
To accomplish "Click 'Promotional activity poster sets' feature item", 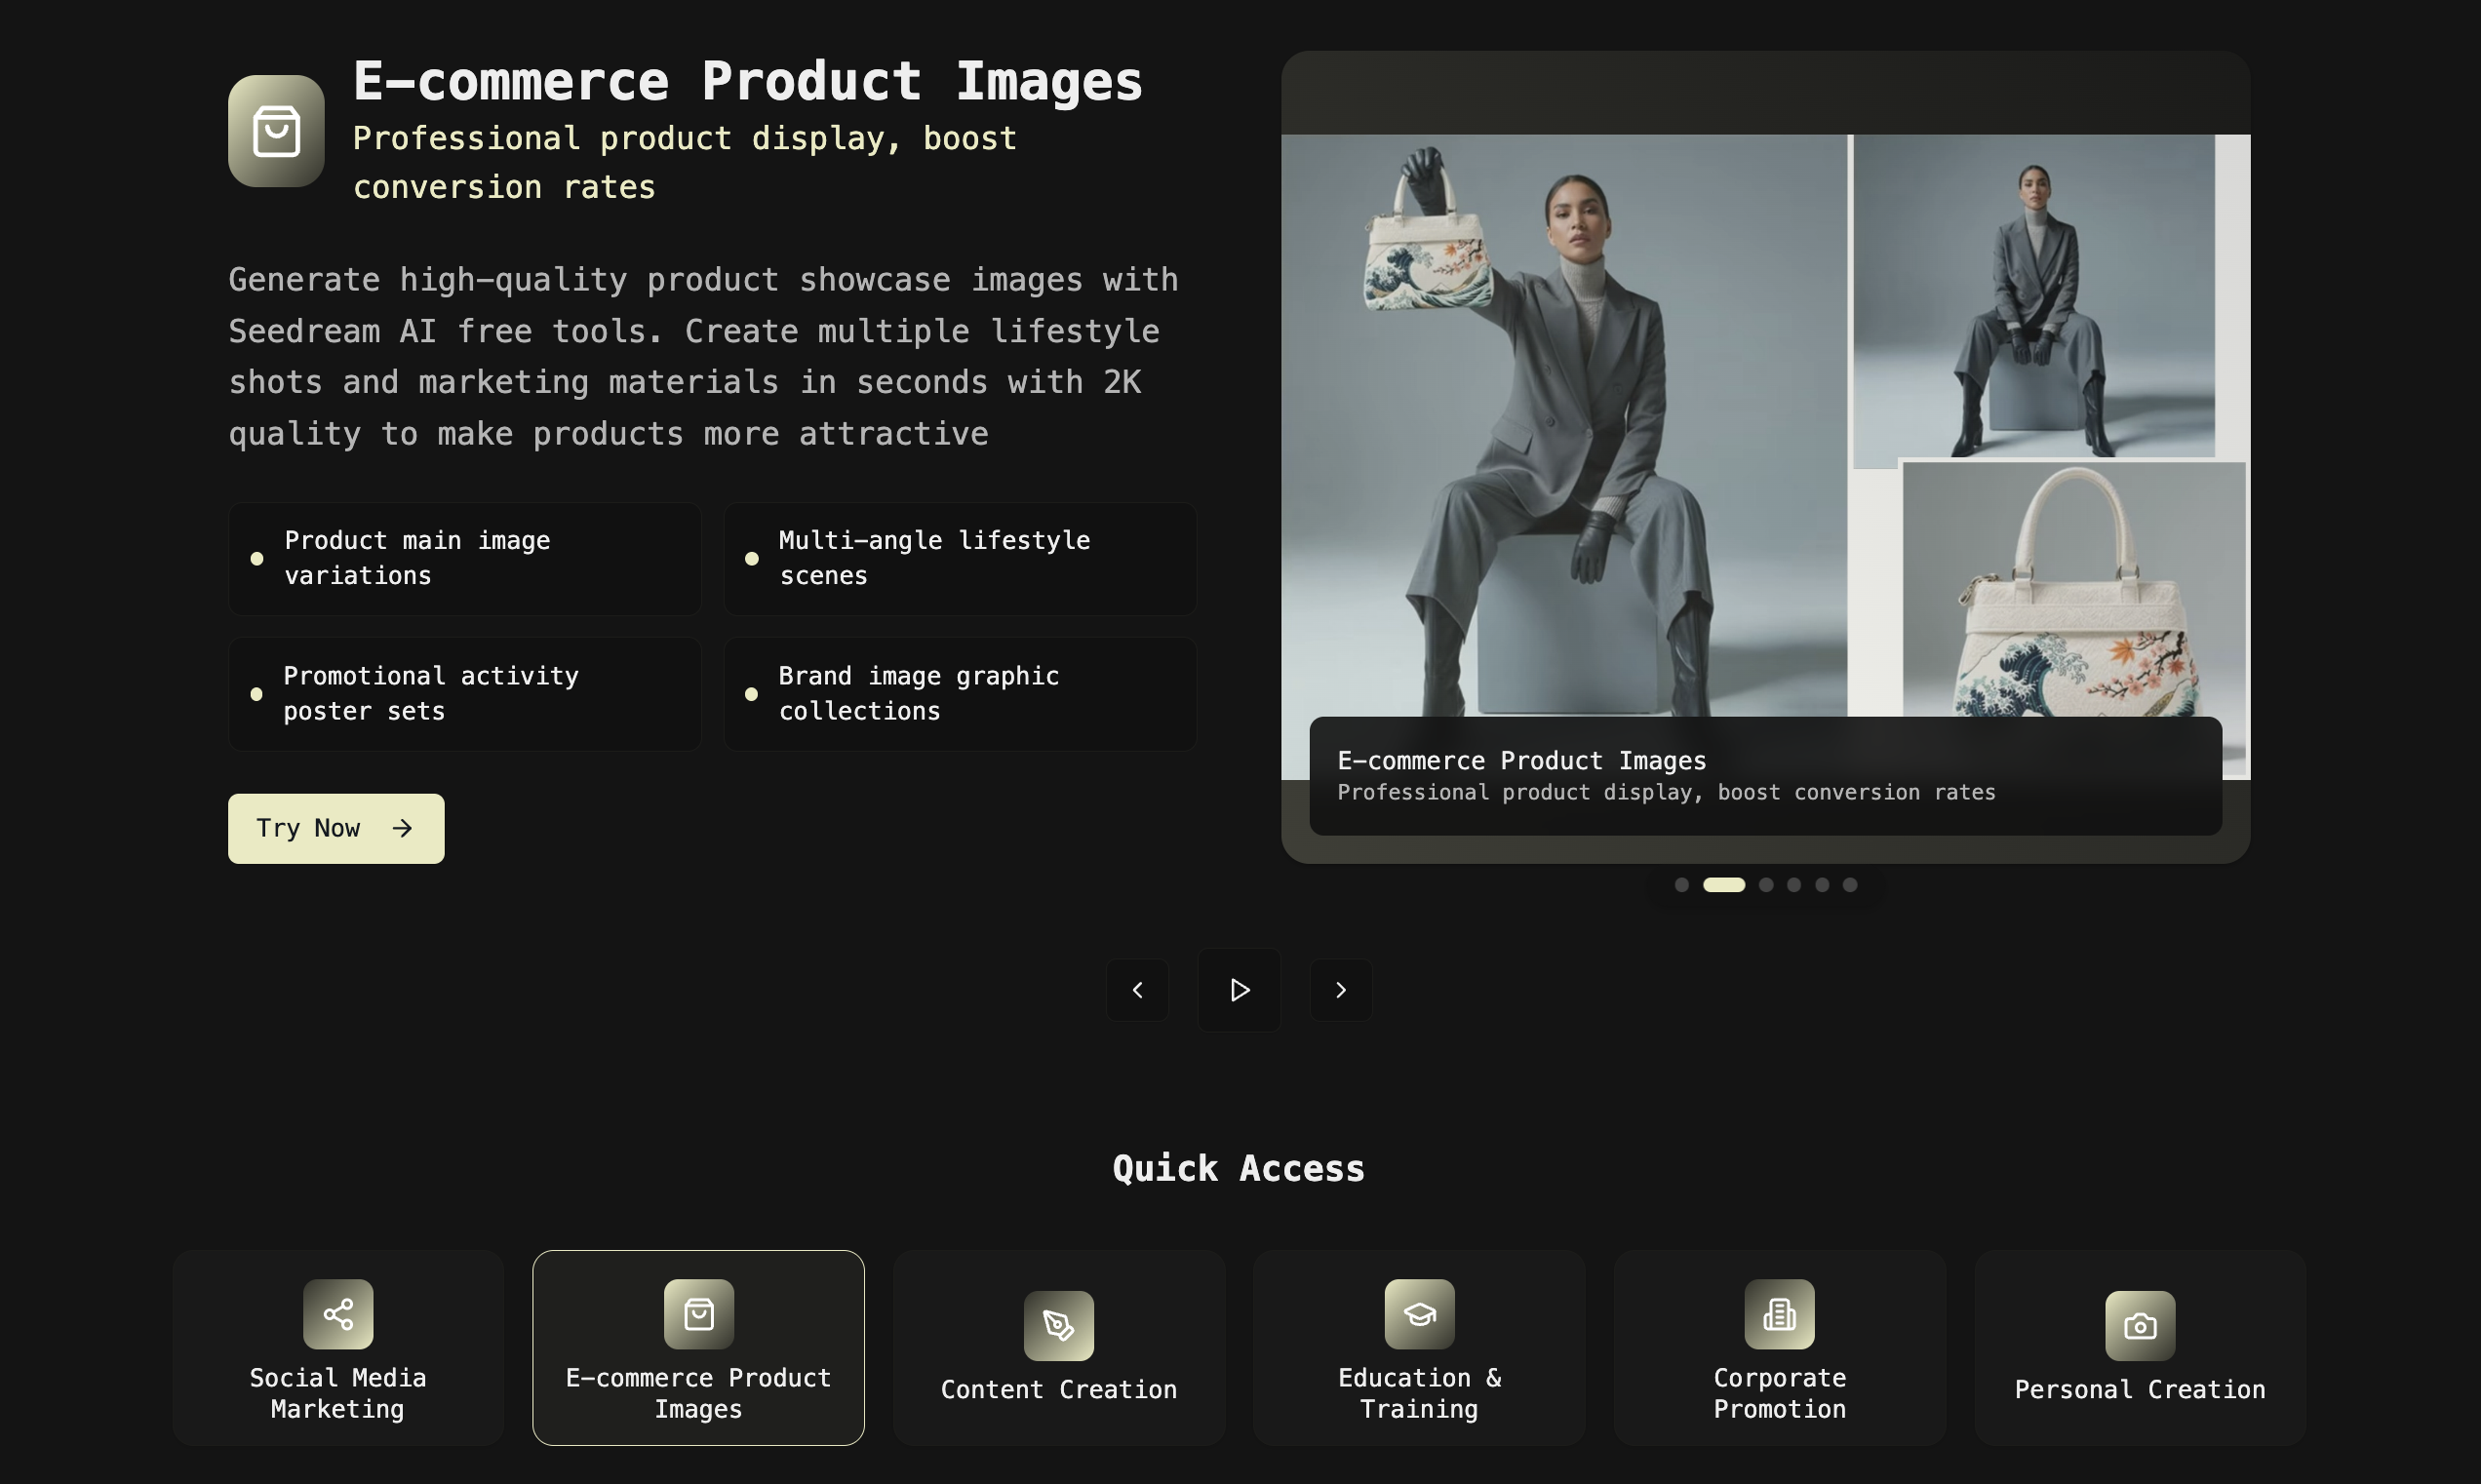I will [x=465, y=694].
